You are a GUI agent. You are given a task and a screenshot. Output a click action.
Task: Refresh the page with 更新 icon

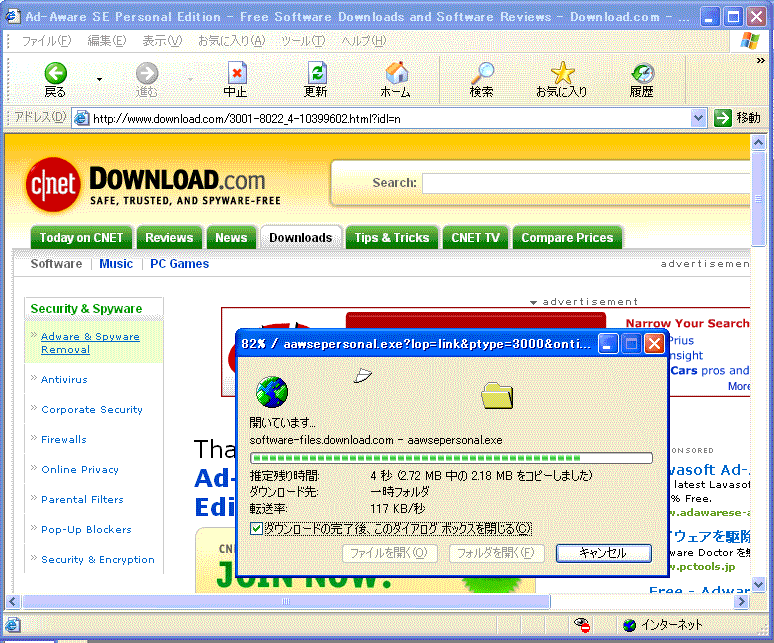tap(316, 73)
